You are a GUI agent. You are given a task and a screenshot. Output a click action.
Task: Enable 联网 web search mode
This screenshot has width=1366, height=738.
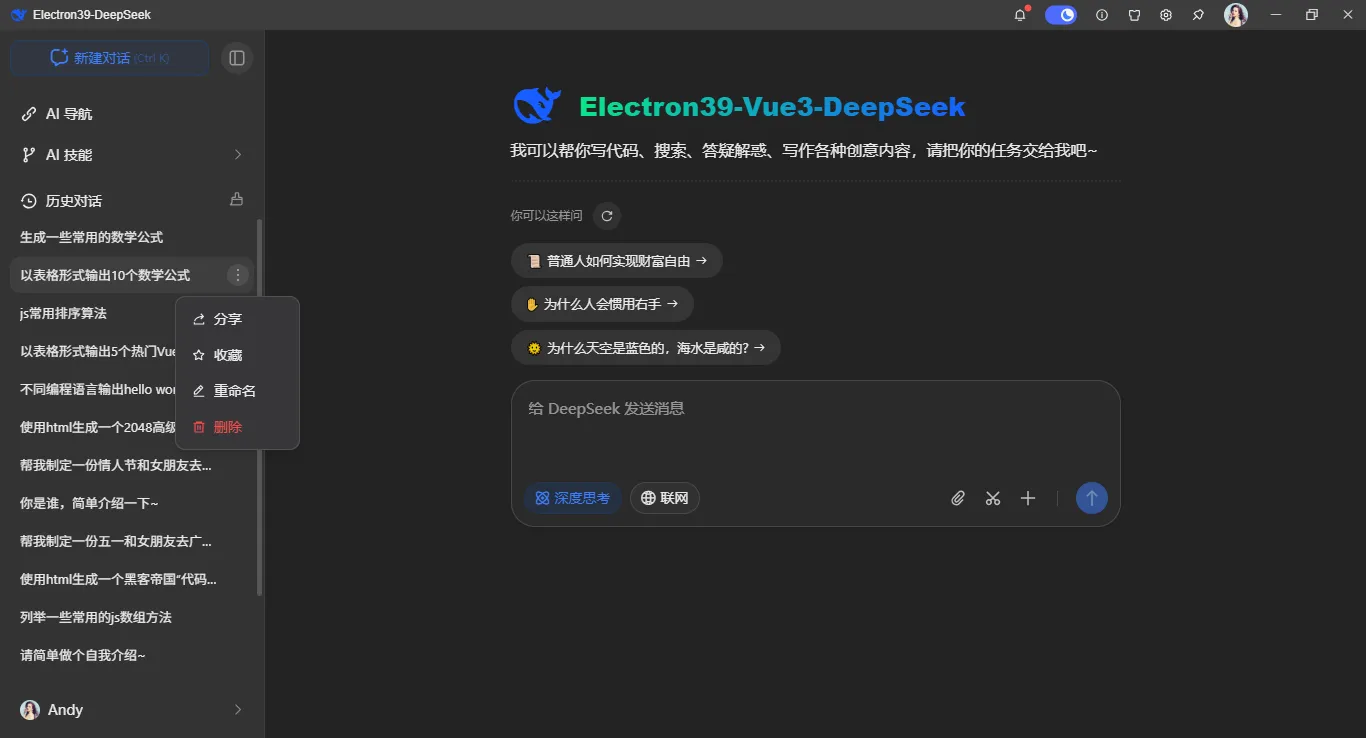664,497
